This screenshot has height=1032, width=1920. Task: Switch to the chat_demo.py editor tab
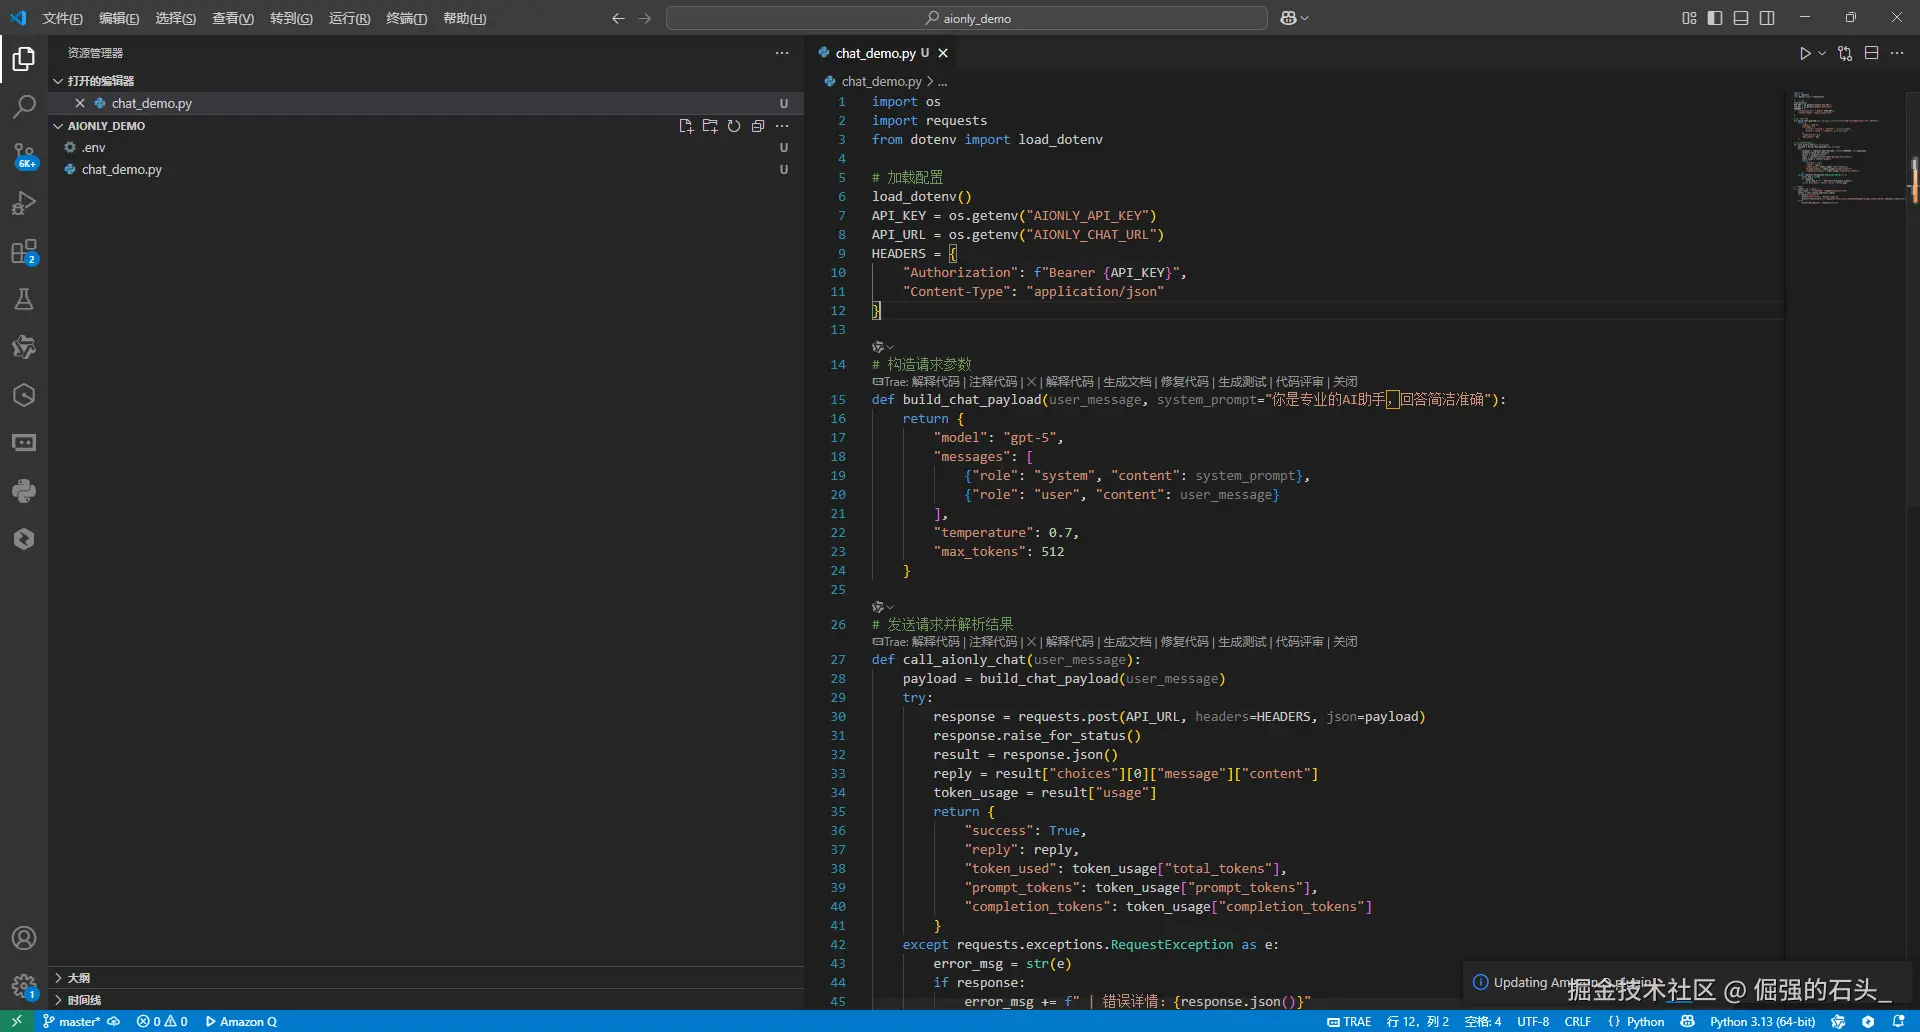click(x=875, y=53)
